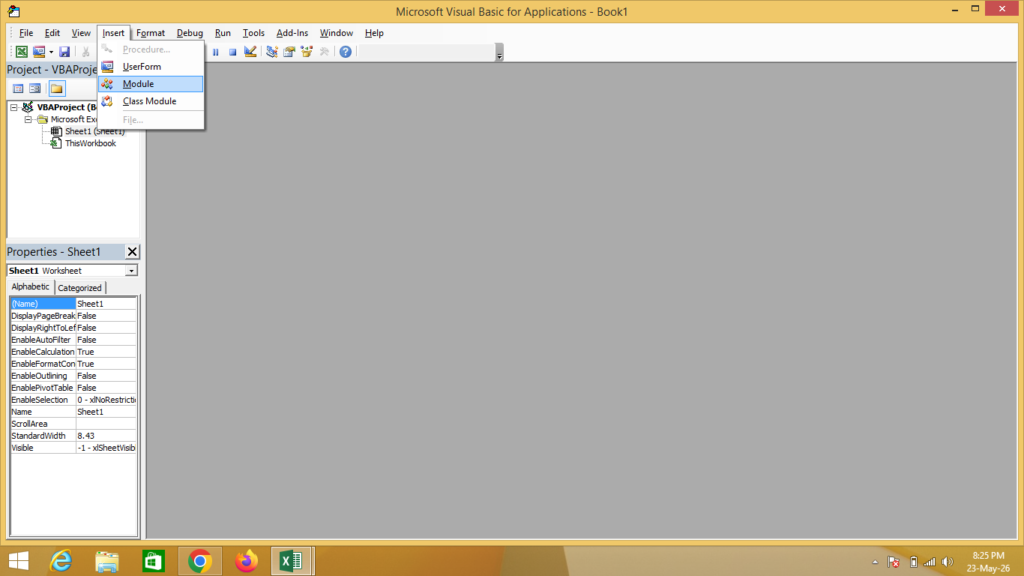Click View Object icon in Project panel
1024x576 pixels.
tap(35, 88)
